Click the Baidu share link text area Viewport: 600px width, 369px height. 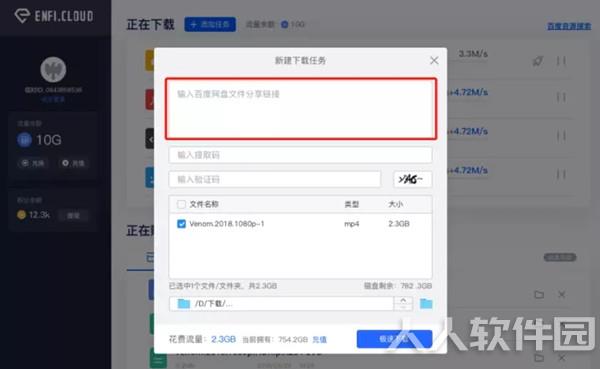301,109
